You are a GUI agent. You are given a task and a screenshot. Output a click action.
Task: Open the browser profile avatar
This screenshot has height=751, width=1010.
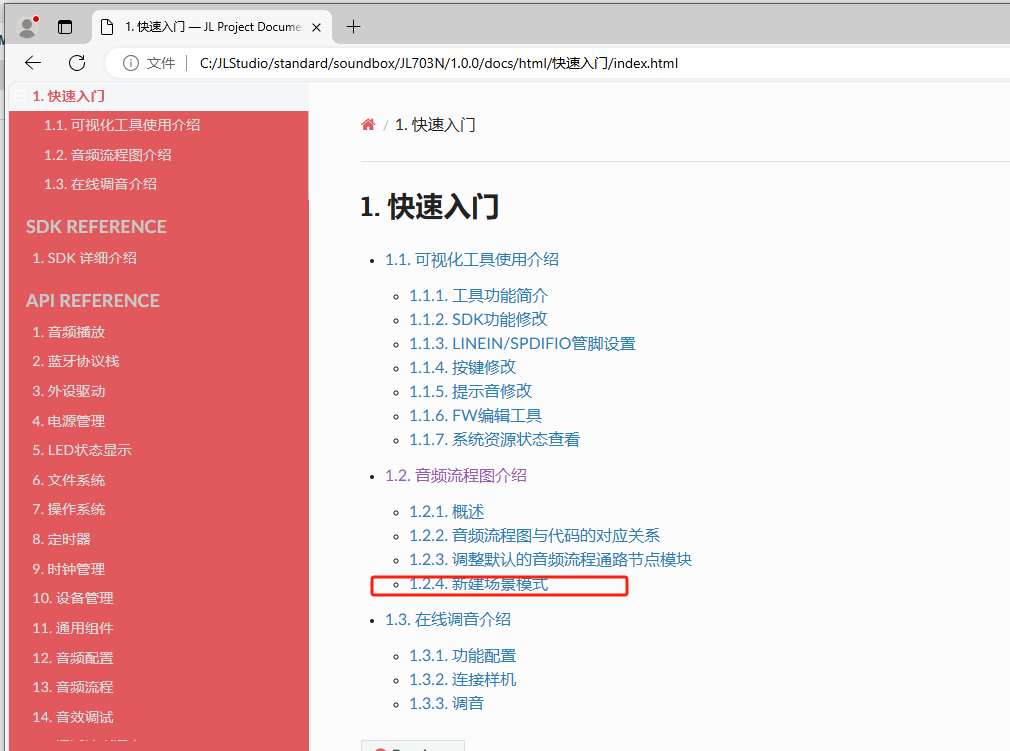[x=27, y=27]
